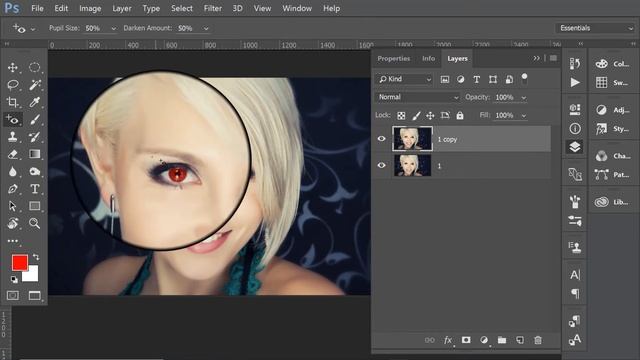Toggle filter for adjustment layers
The image size is (640, 360).
point(460,80)
